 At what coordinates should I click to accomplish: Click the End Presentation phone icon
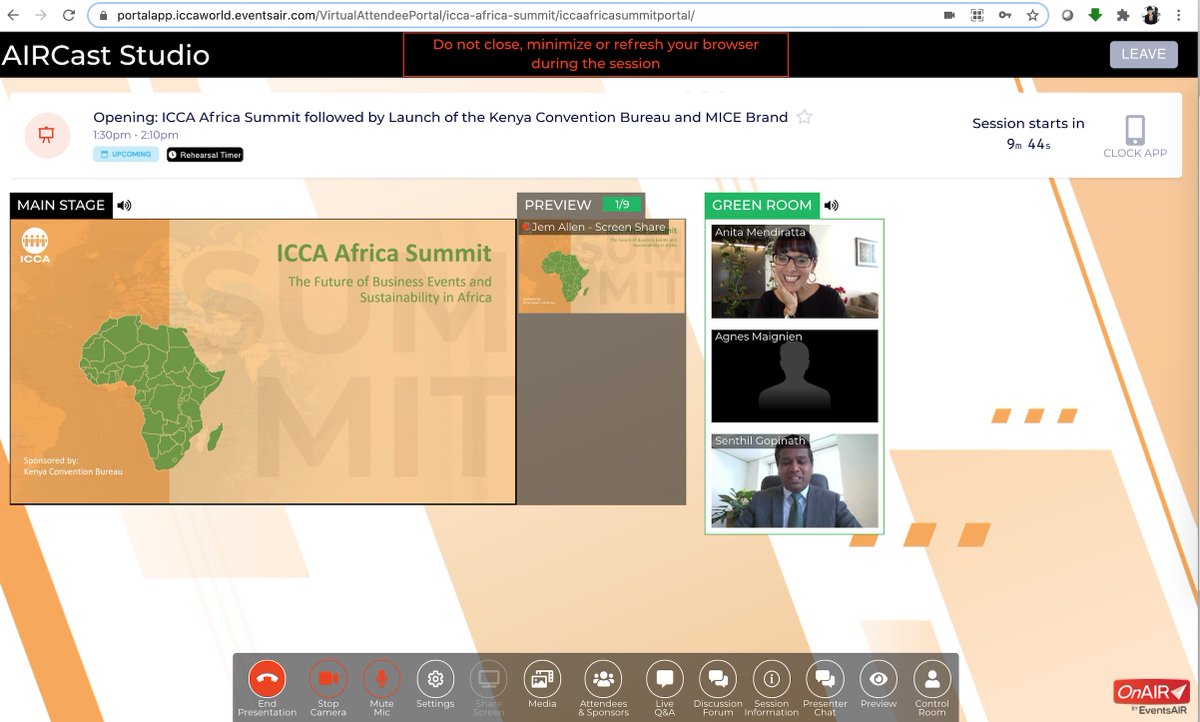point(267,679)
